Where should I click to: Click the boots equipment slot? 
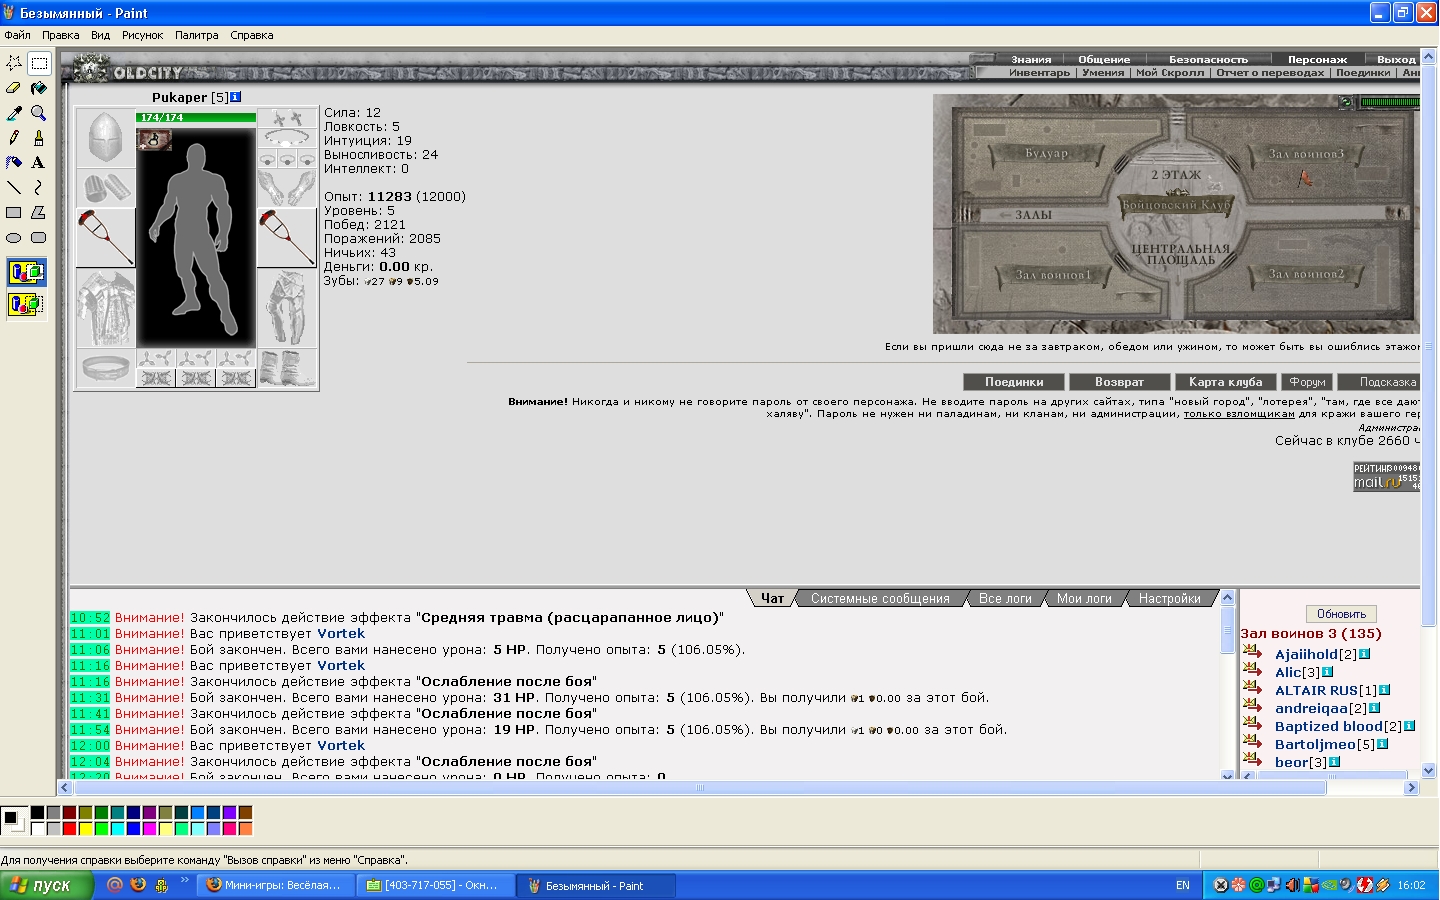coord(287,368)
